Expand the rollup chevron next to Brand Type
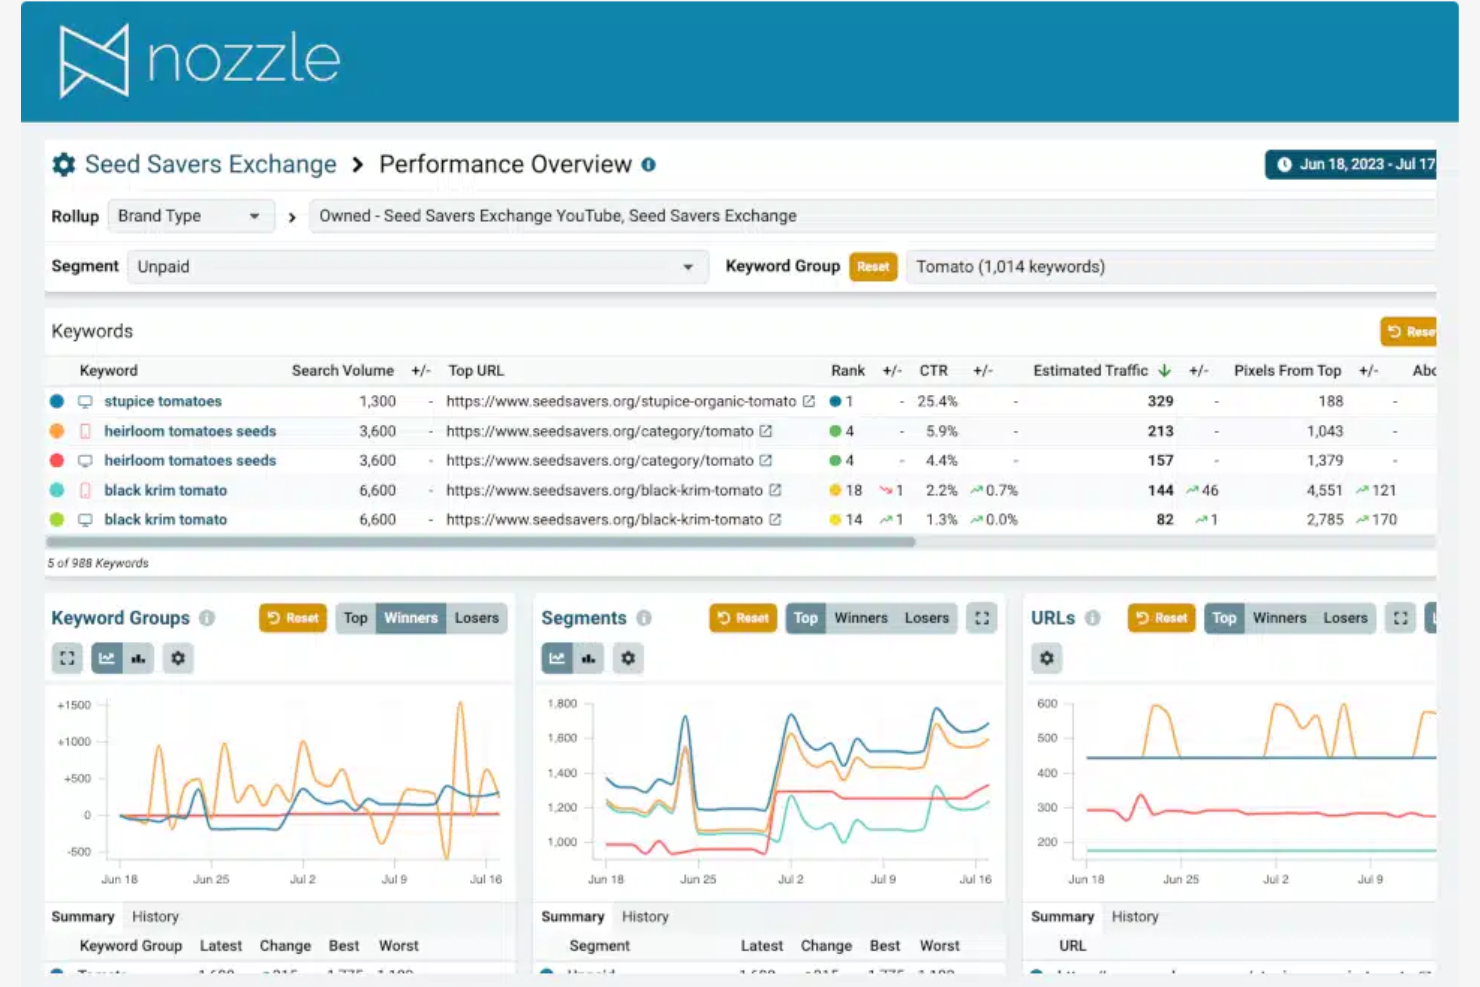 [x=292, y=217]
